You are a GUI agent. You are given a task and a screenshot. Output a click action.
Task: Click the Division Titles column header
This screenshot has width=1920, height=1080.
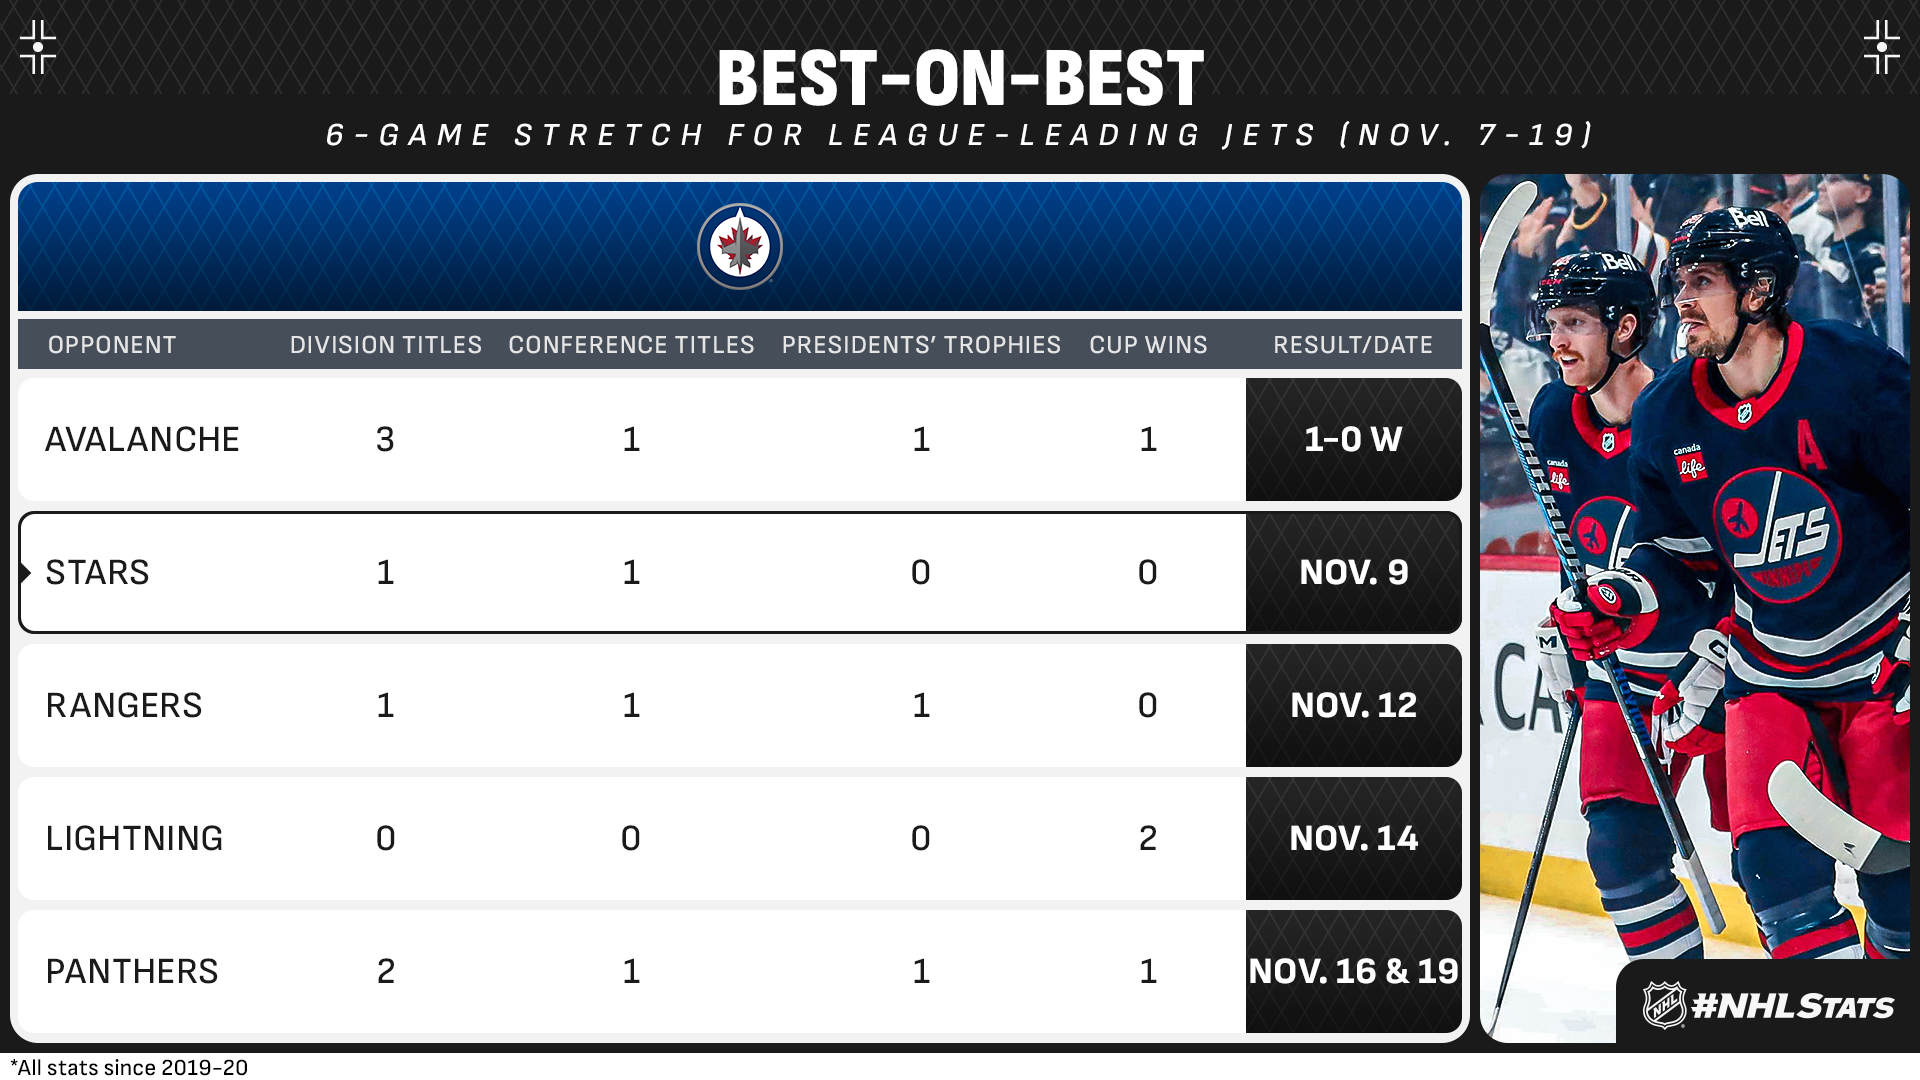click(386, 345)
